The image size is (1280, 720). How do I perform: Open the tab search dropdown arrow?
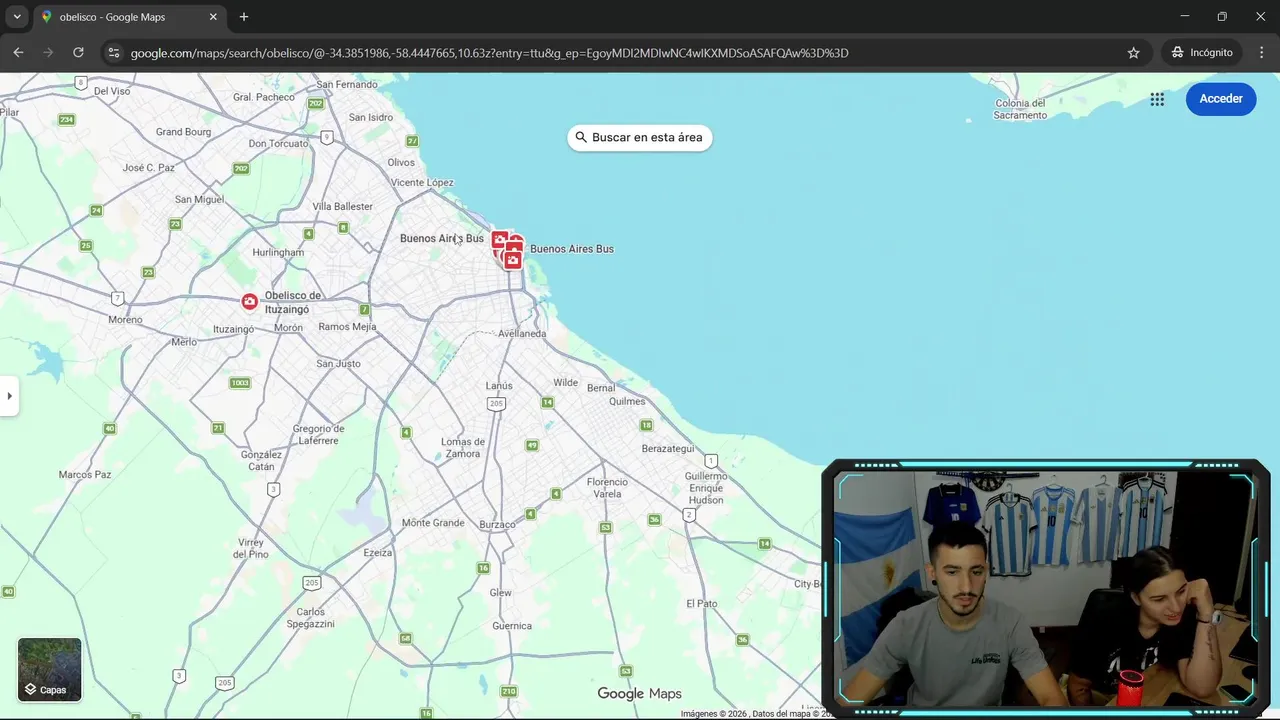(x=17, y=17)
